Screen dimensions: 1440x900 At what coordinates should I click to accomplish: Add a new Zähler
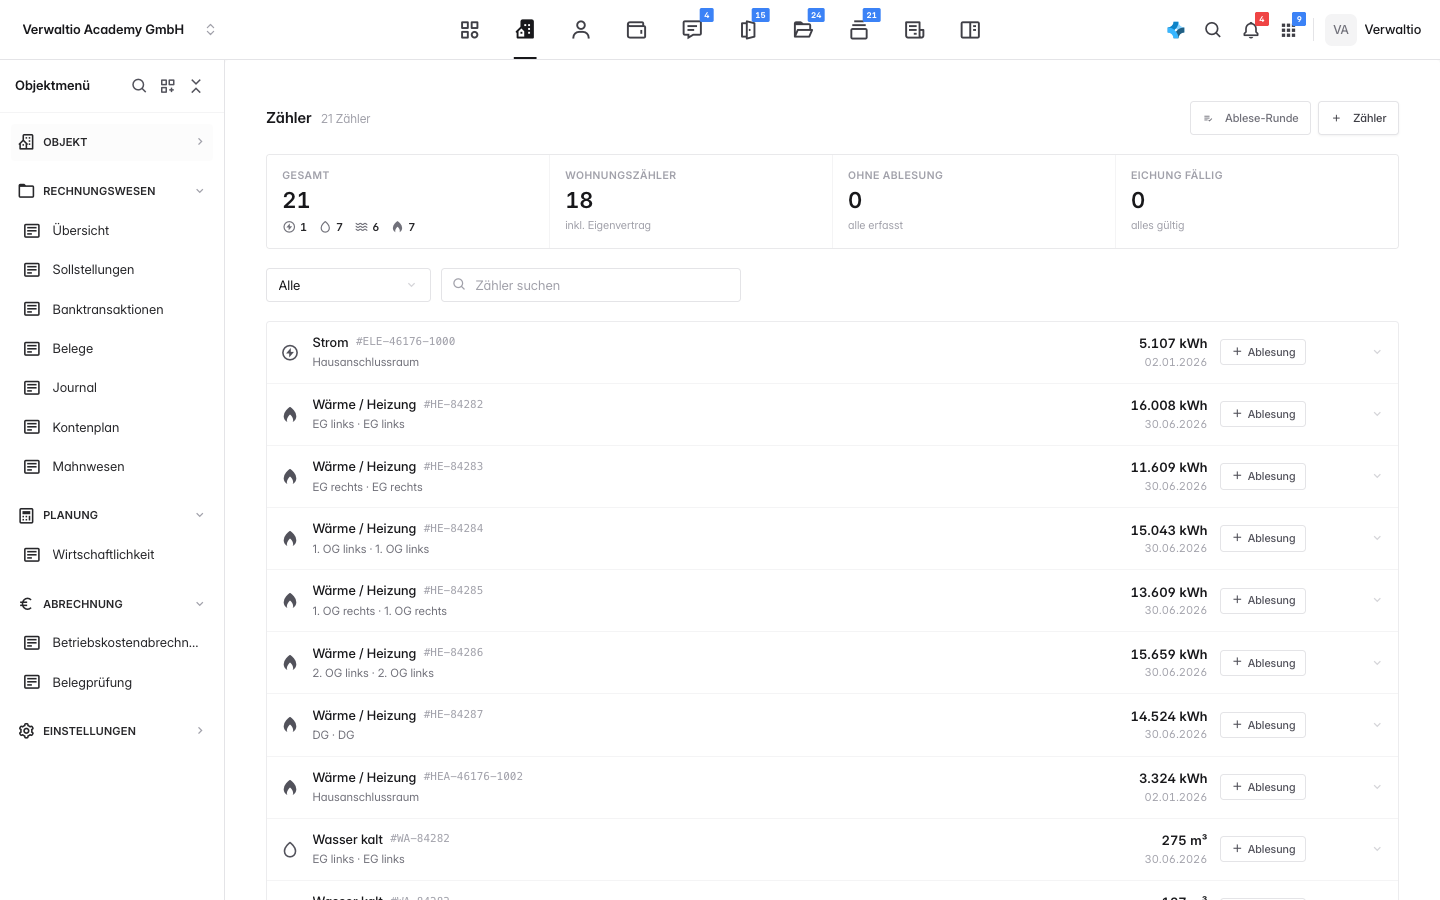pyautogui.click(x=1358, y=118)
